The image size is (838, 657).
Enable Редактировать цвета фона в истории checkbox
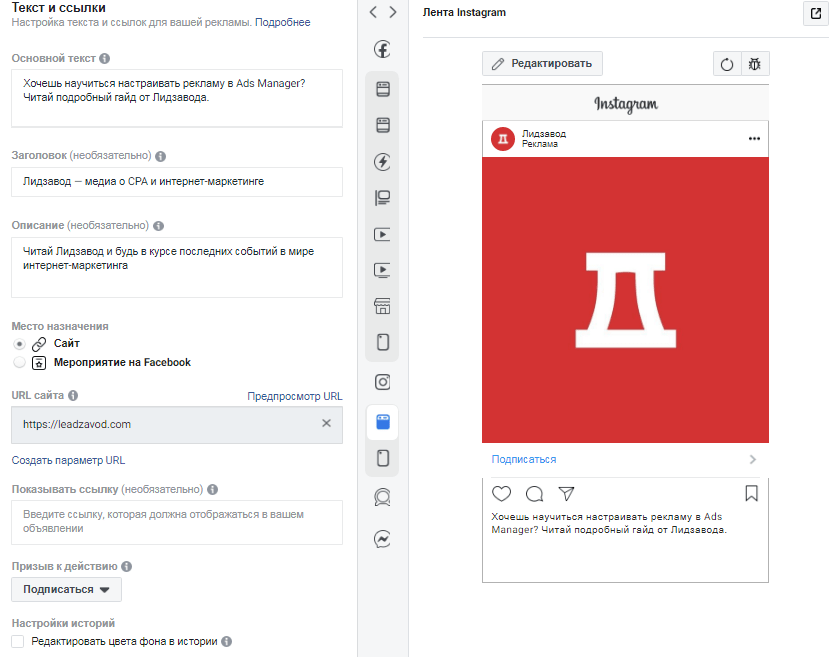point(18,641)
